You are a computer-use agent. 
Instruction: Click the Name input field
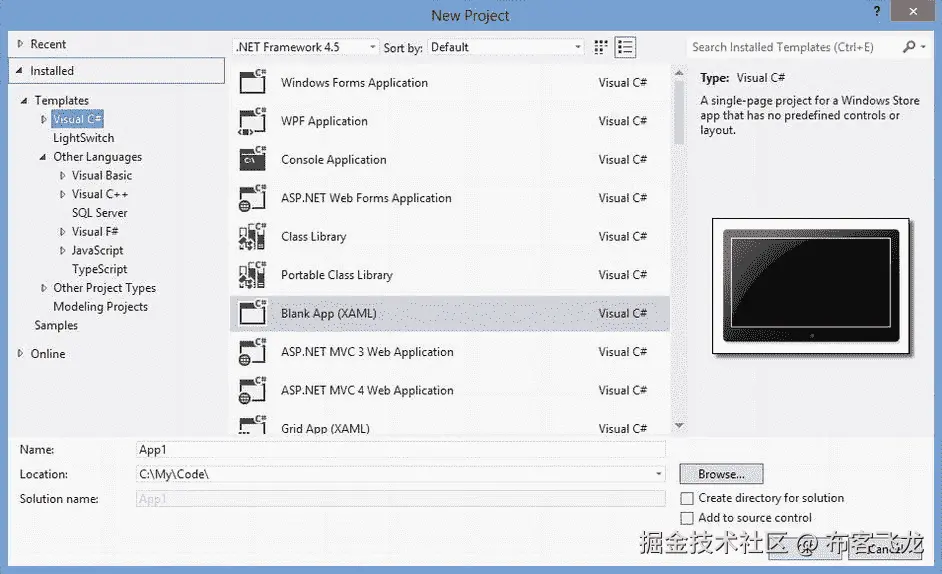[401, 450]
